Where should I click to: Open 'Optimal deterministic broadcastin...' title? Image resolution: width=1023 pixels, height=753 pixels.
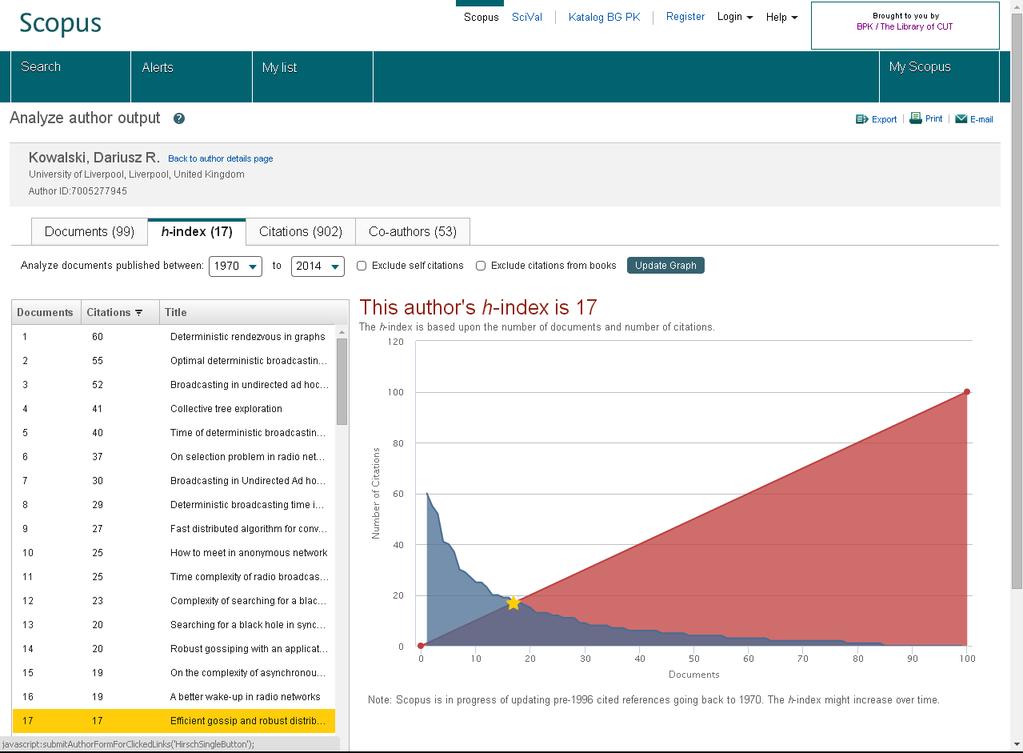(x=249, y=361)
